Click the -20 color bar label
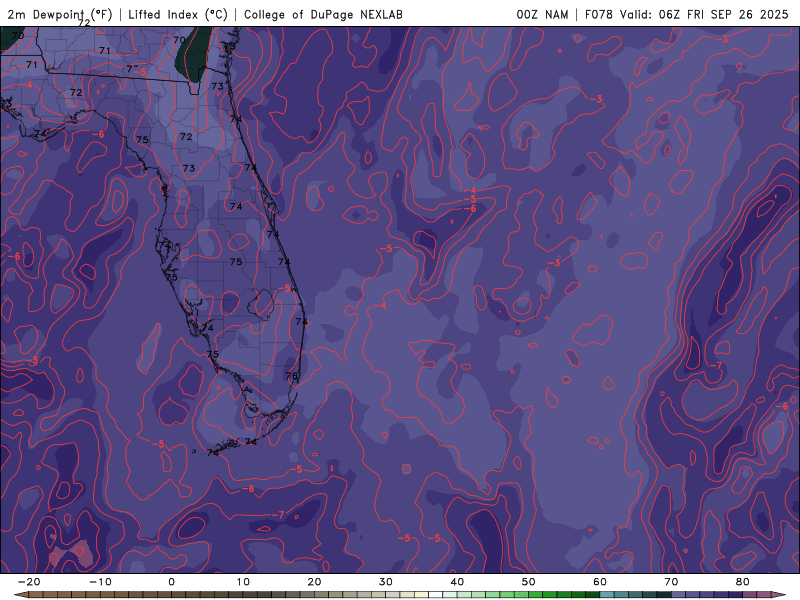The image size is (800, 600). pyautogui.click(x=29, y=582)
